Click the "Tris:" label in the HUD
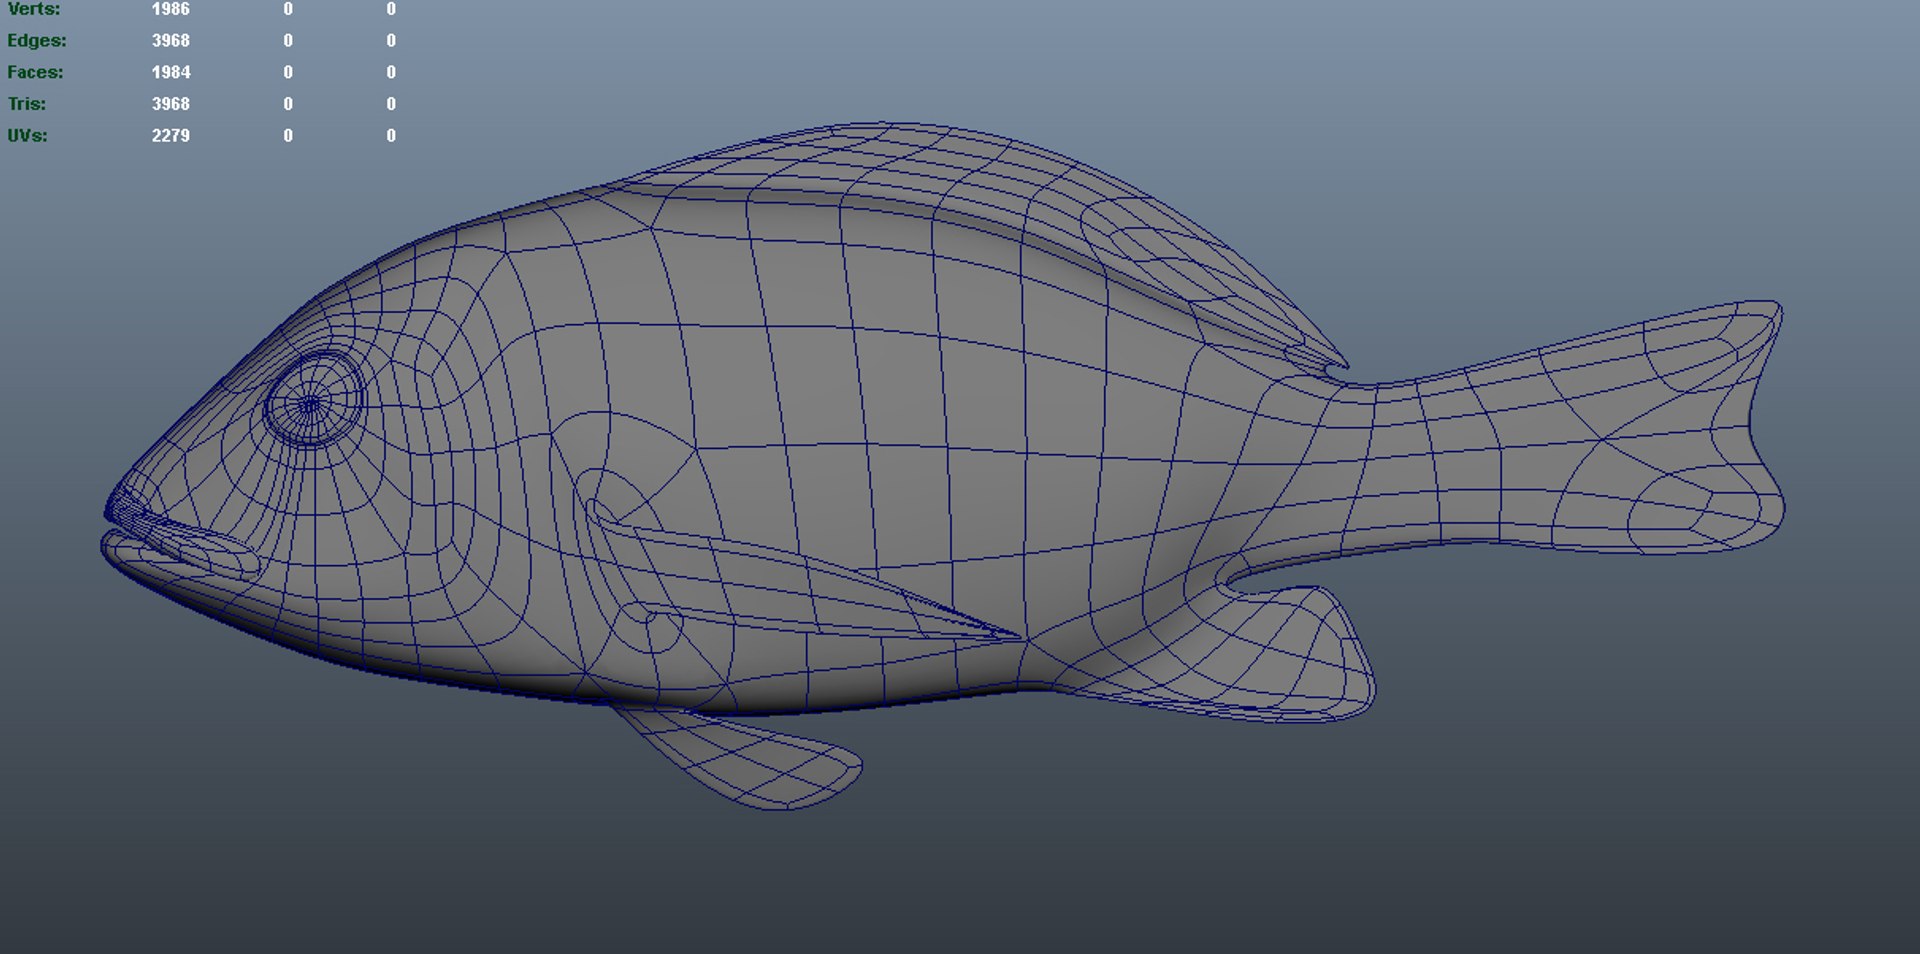The image size is (1920, 954). click(27, 104)
